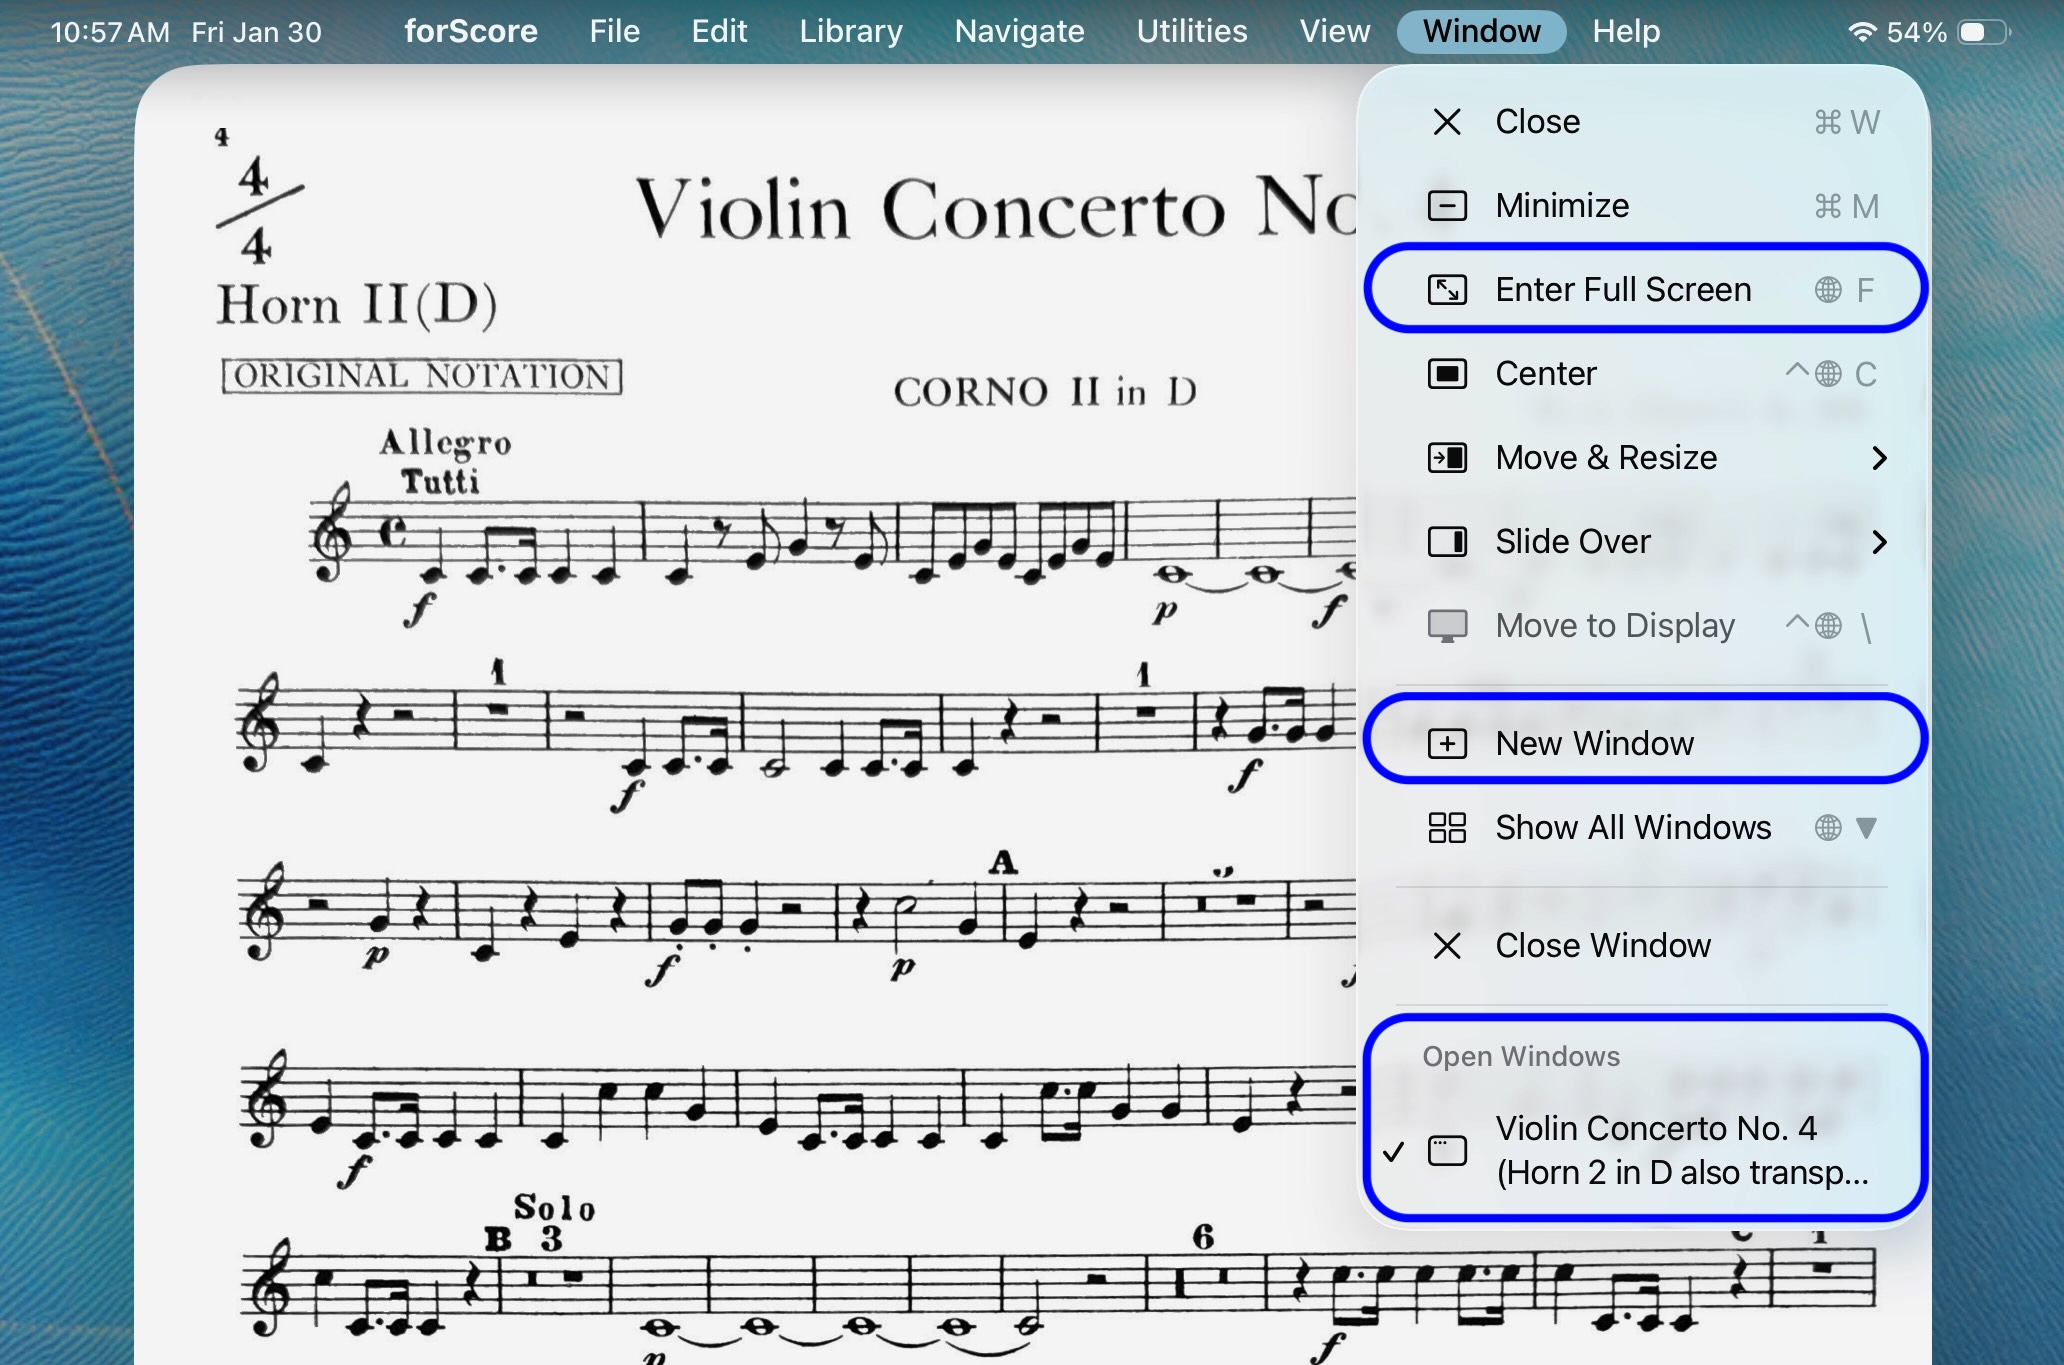Open the Library menu

[x=850, y=32]
